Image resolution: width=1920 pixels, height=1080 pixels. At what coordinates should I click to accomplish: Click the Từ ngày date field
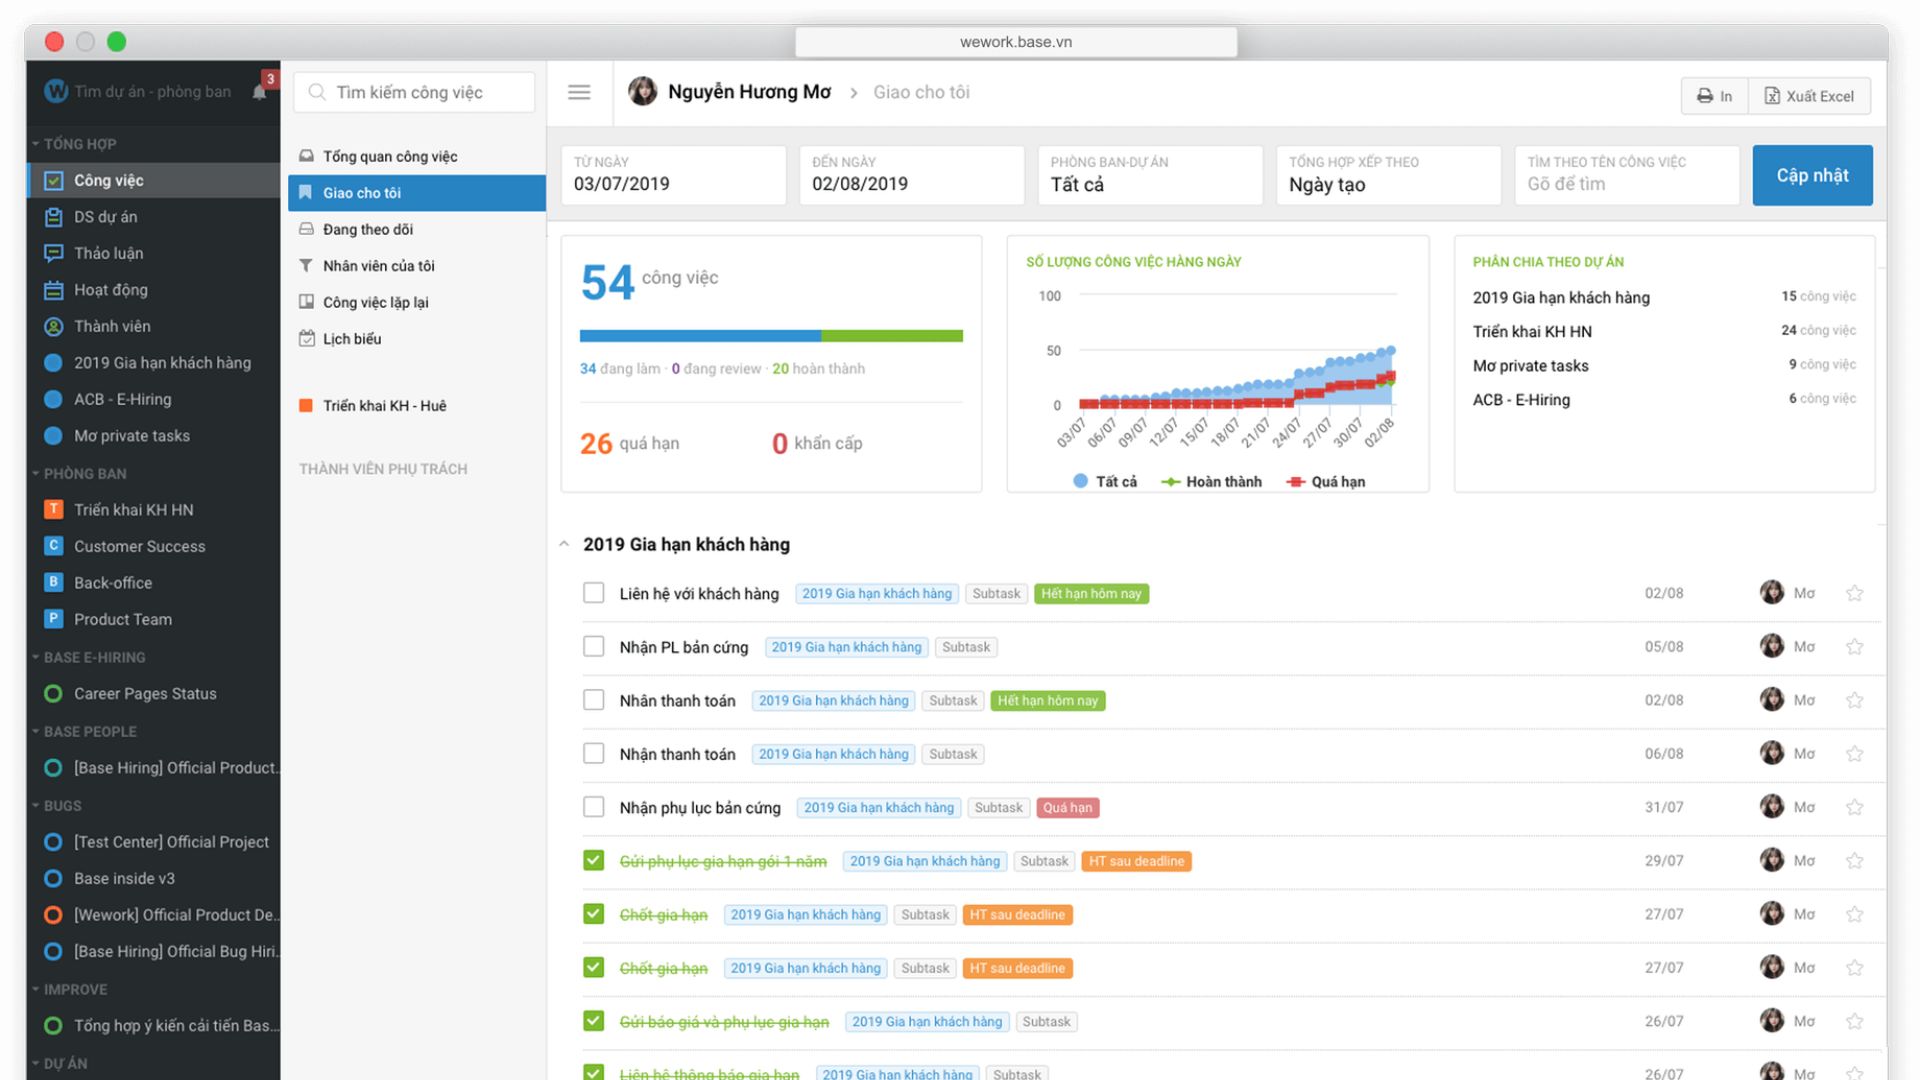pyautogui.click(x=673, y=175)
